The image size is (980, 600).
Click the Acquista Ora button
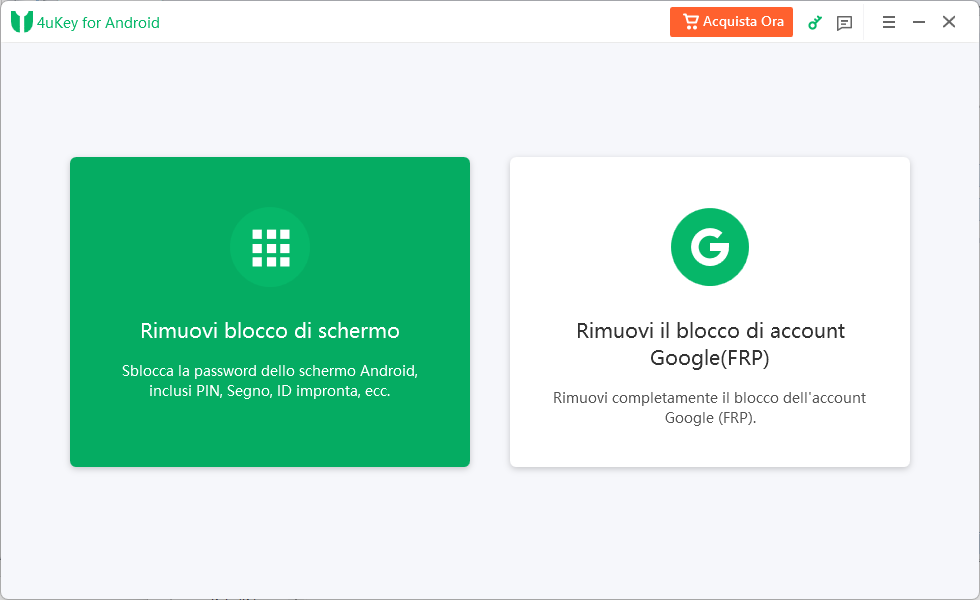[731, 22]
